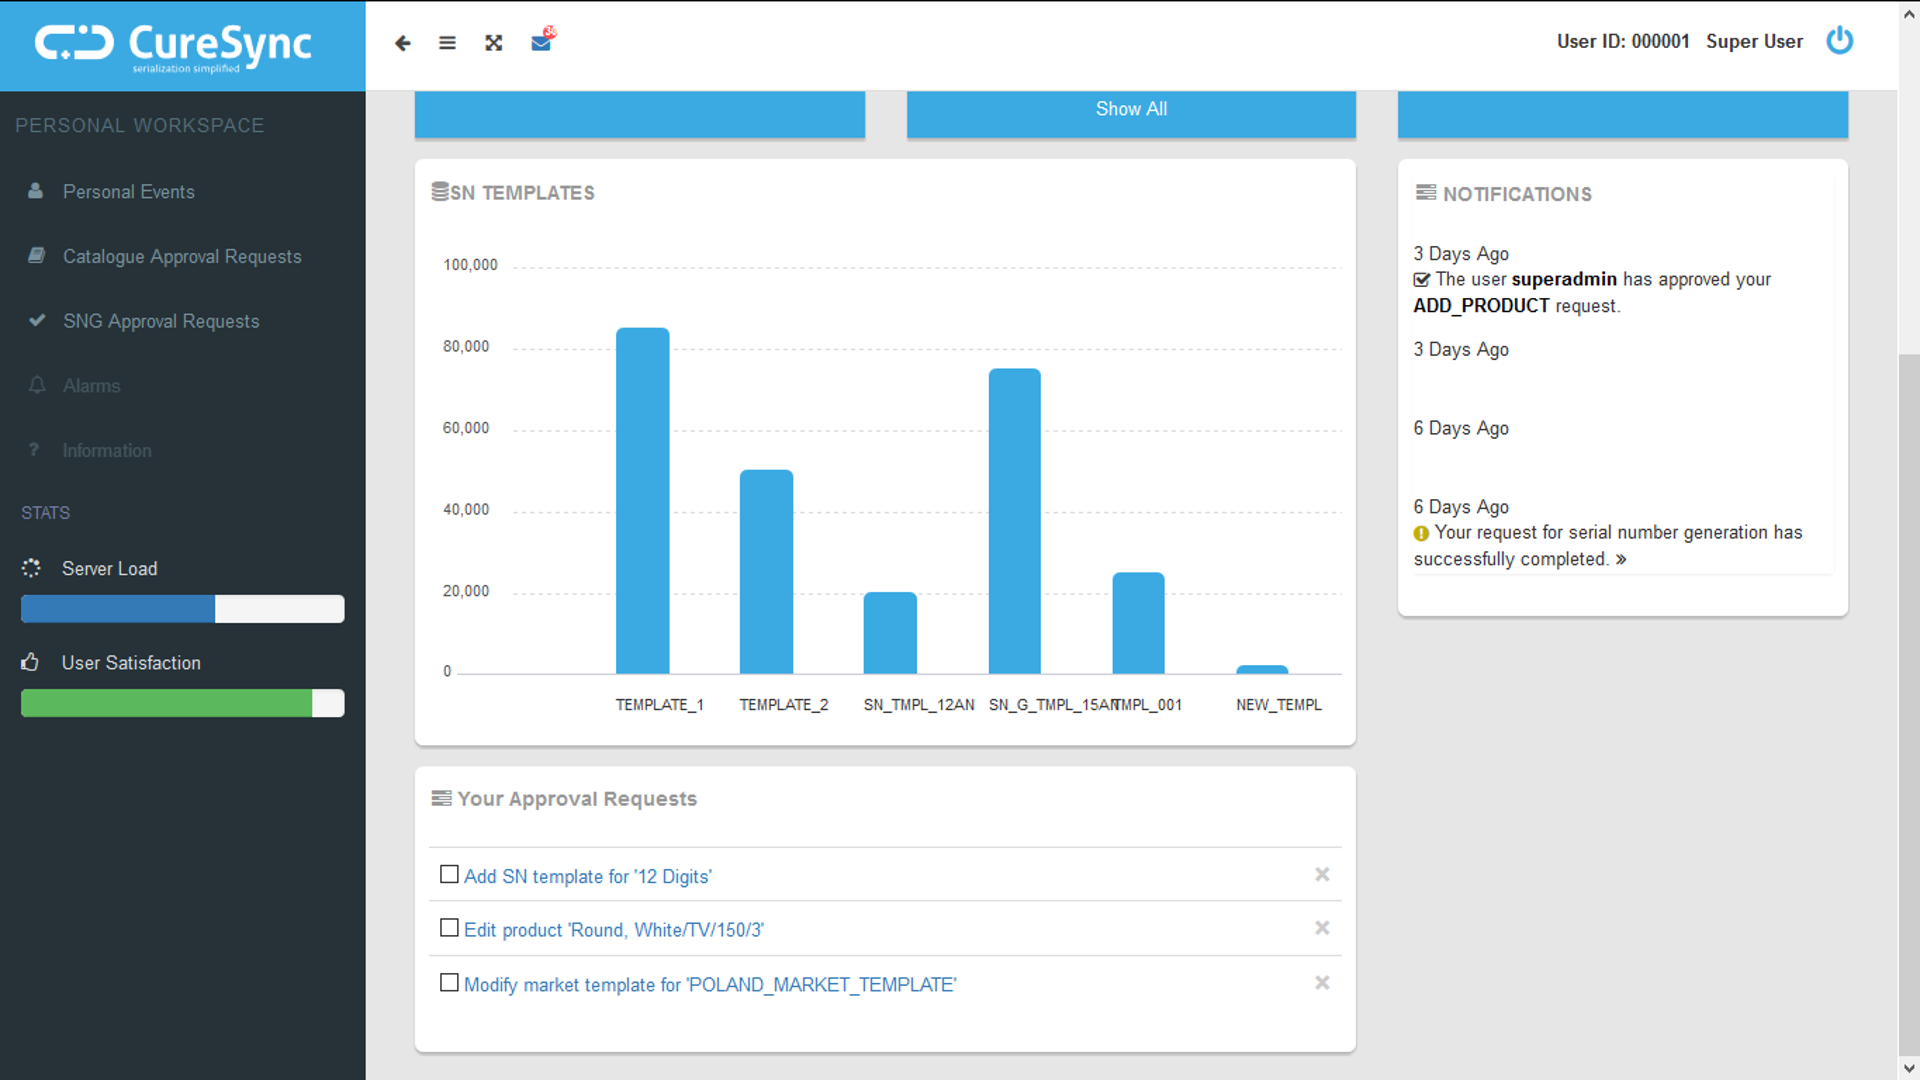Toggle the hamburger menu icon
The width and height of the screenshot is (1920, 1080).
pyautogui.click(x=447, y=43)
